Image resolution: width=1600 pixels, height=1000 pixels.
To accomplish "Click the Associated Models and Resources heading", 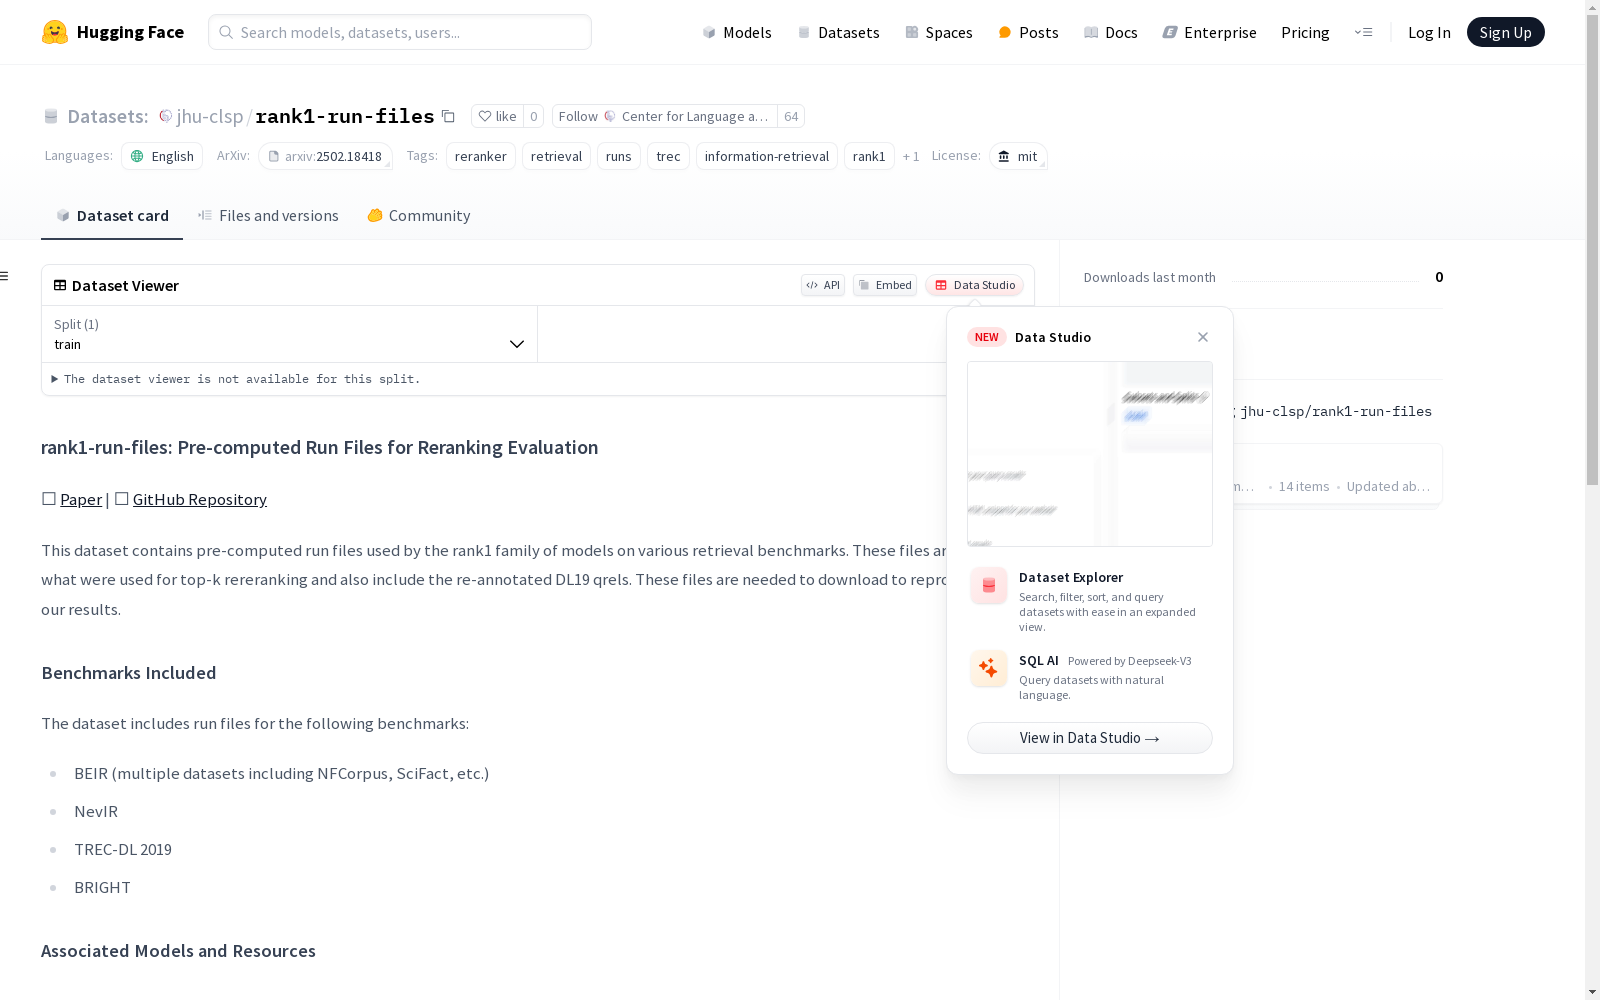I will [x=178, y=951].
